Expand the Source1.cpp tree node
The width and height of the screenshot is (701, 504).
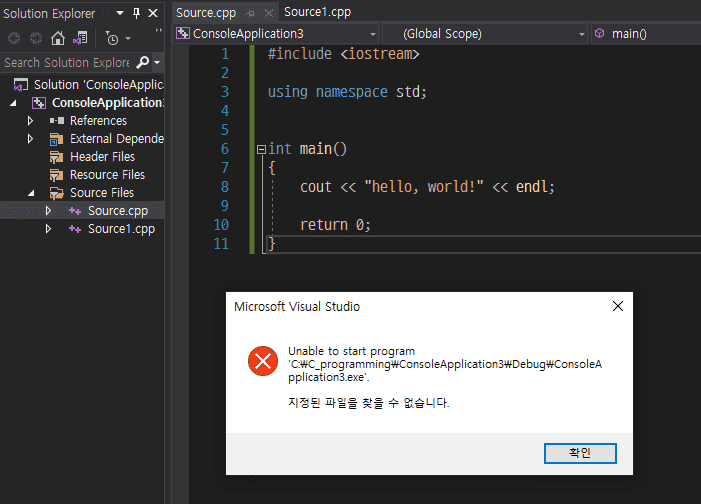point(48,229)
